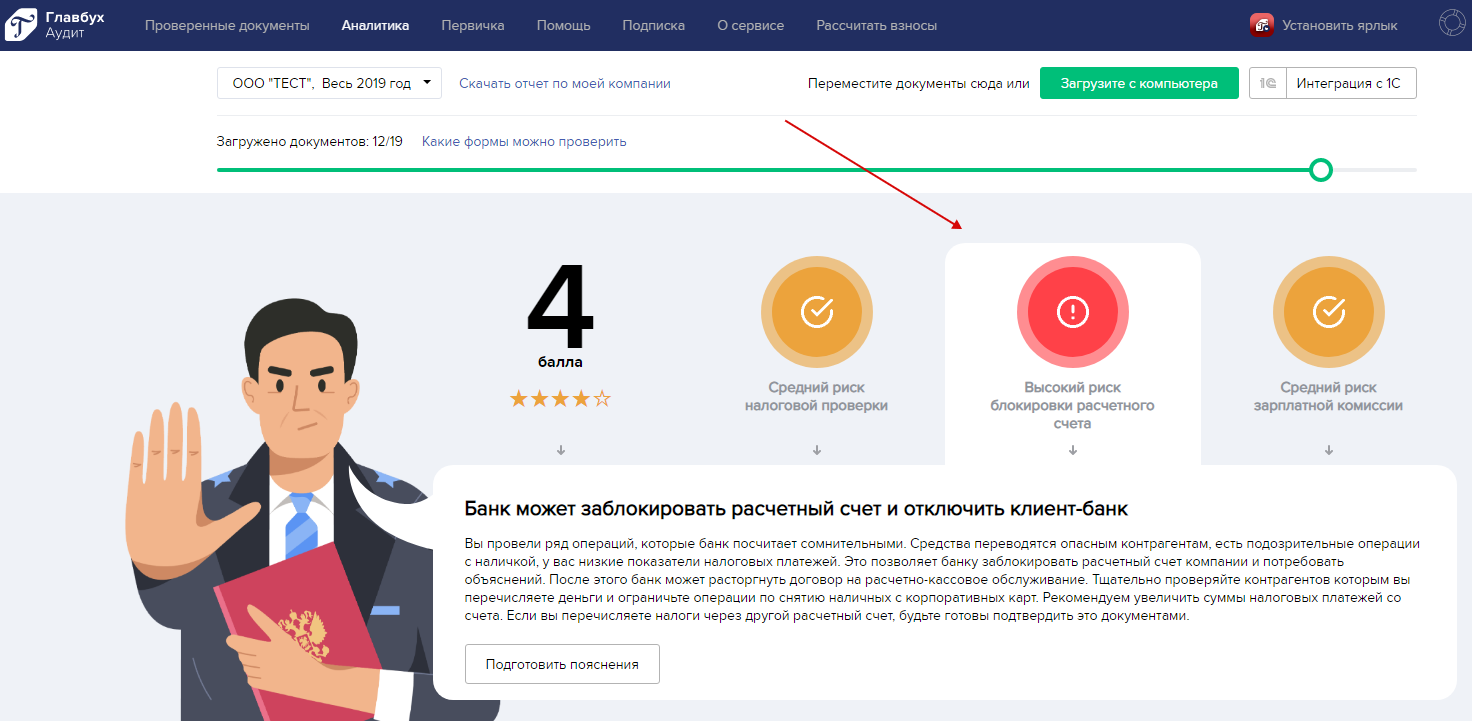This screenshot has height=721, width=1472.
Task: Click the Средний риск налоговой проверки label
Action: click(x=817, y=397)
